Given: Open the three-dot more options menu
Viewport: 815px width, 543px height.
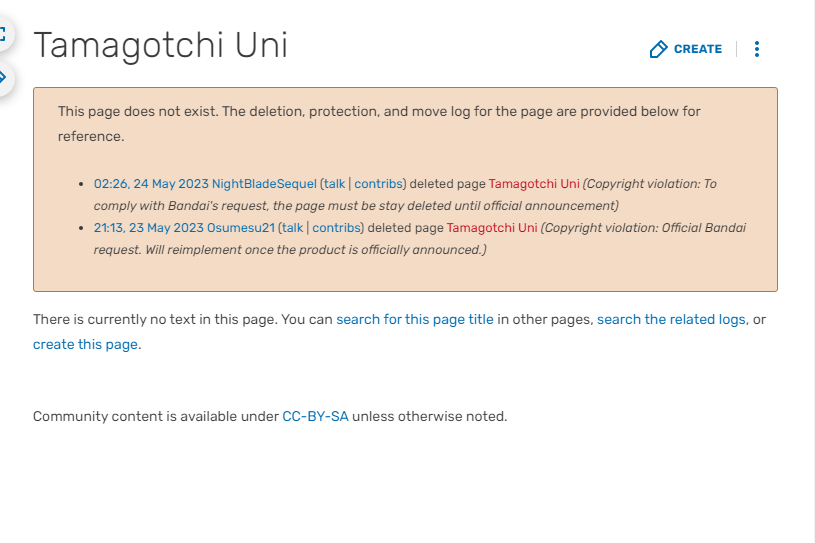Looking at the screenshot, I should [x=757, y=49].
